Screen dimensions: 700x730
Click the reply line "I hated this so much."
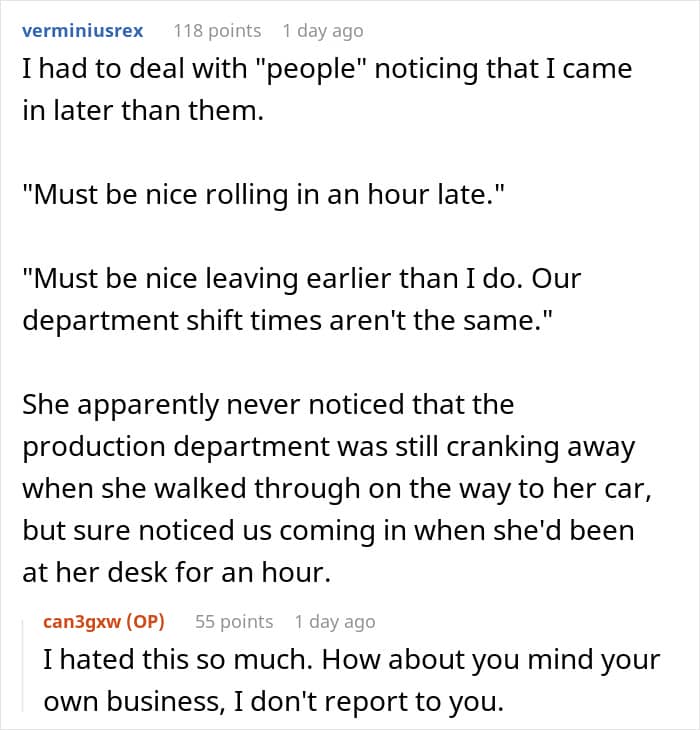(351, 661)
